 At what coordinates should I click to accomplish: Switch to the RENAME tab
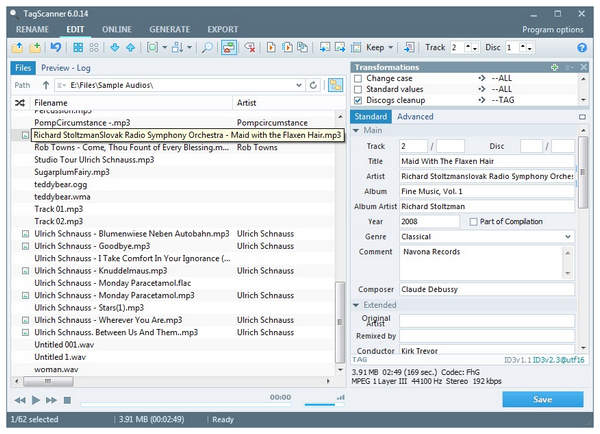coord(33,29)
